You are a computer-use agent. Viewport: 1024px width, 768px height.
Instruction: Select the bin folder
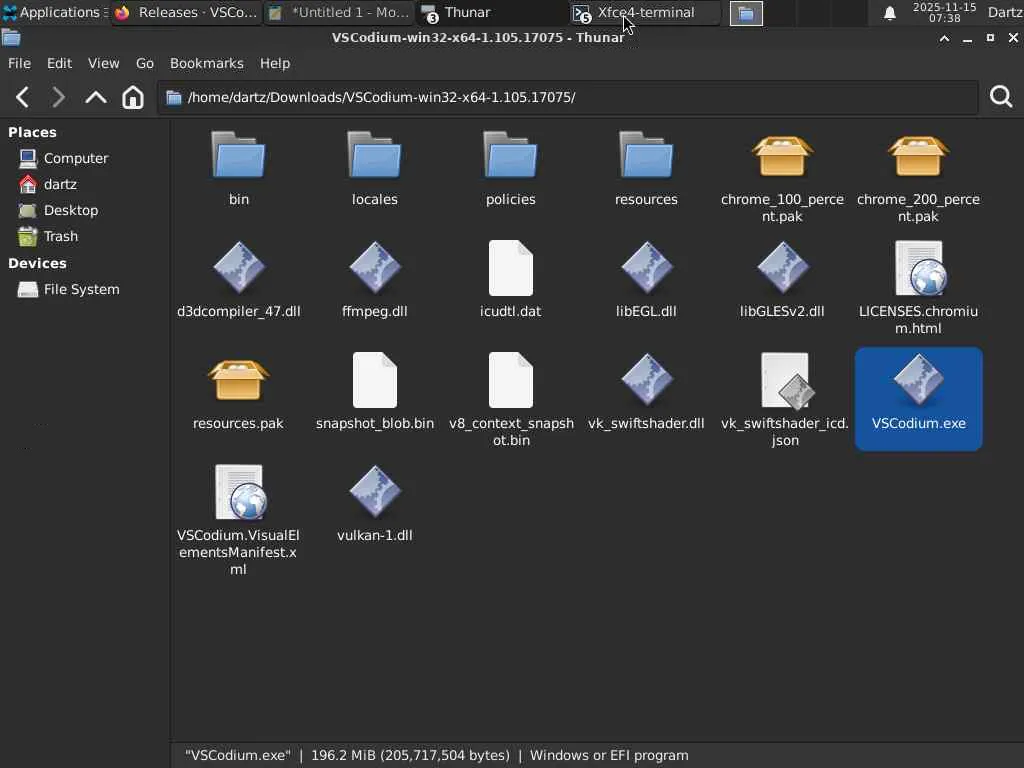(238, 169)
